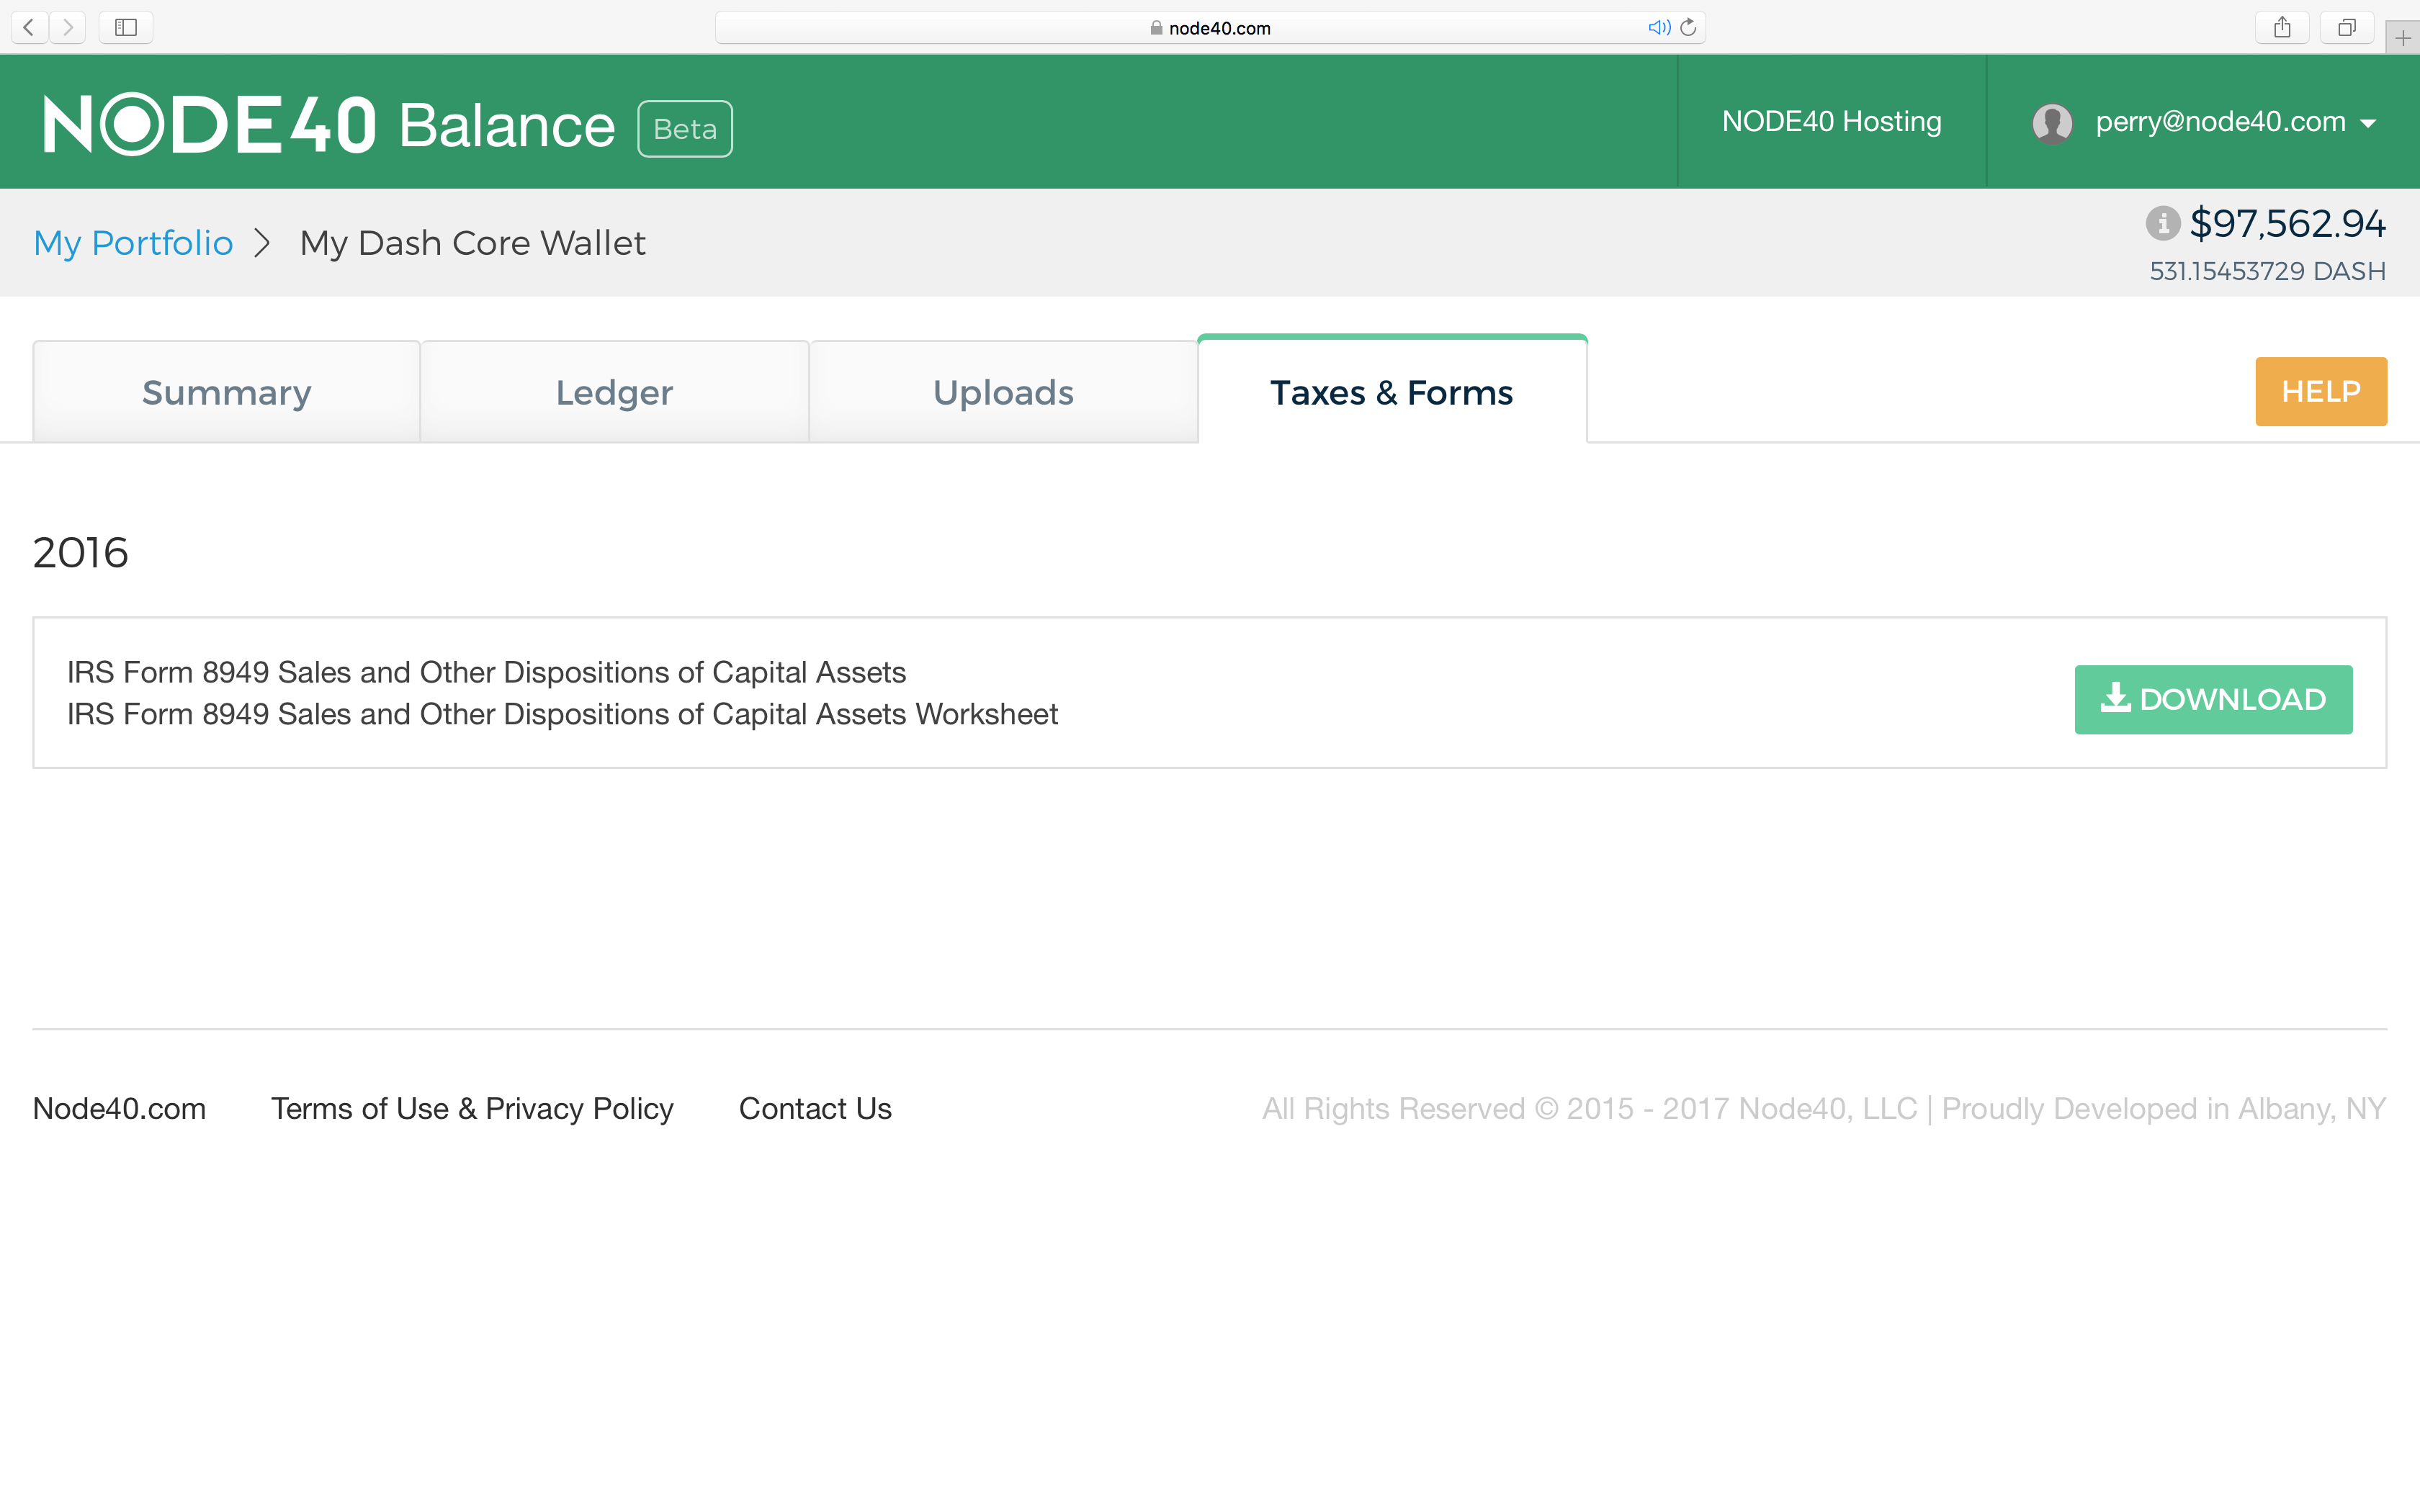The height and width of the screenshot is (1512, 2420).
Task: Open the Contact Us link
Action: click(x=815, y=1108)
